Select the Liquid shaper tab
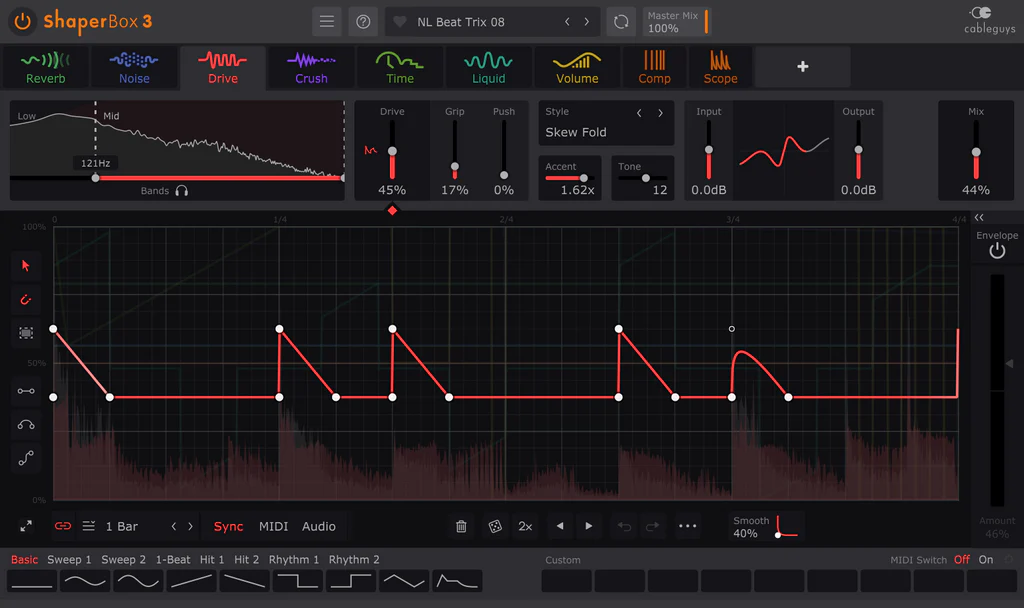Viewport: 1024px width, 608px height. pyautogui.click(x=488, y=67)
